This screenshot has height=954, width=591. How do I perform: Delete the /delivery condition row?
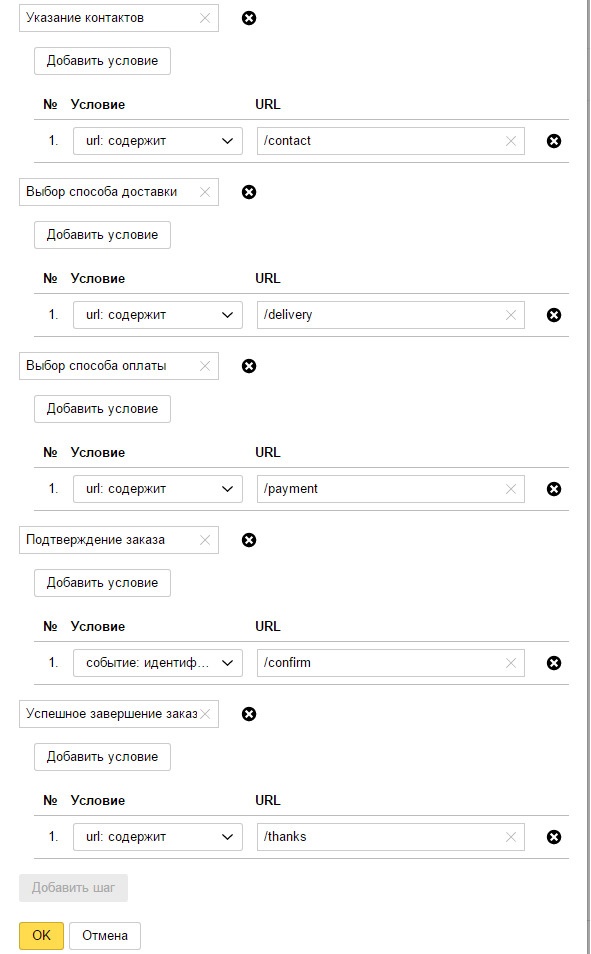[554, 315]
